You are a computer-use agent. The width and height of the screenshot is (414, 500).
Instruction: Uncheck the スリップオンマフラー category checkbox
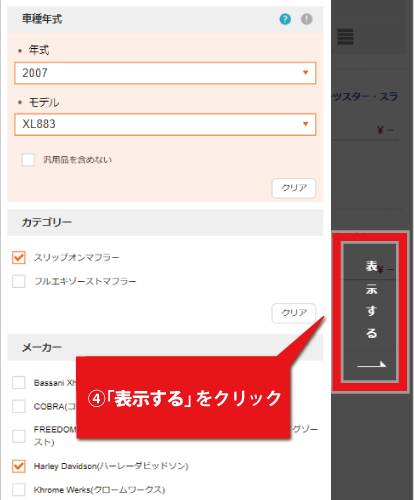click(x=19, y=257)
